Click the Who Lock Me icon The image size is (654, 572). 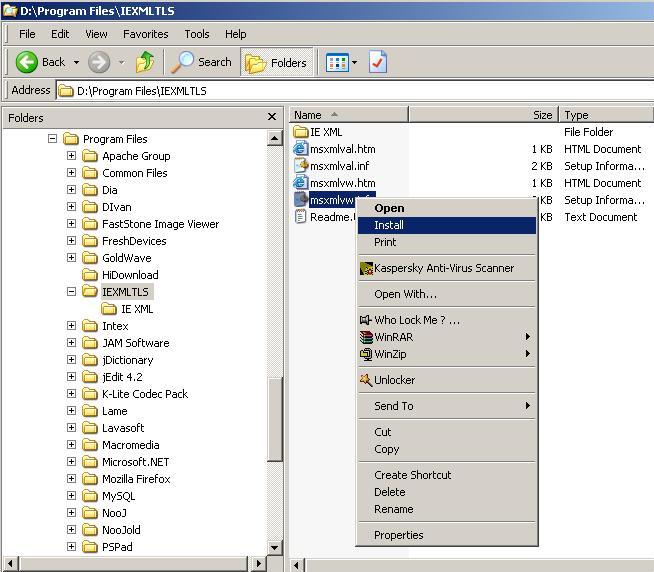point(365,320)
